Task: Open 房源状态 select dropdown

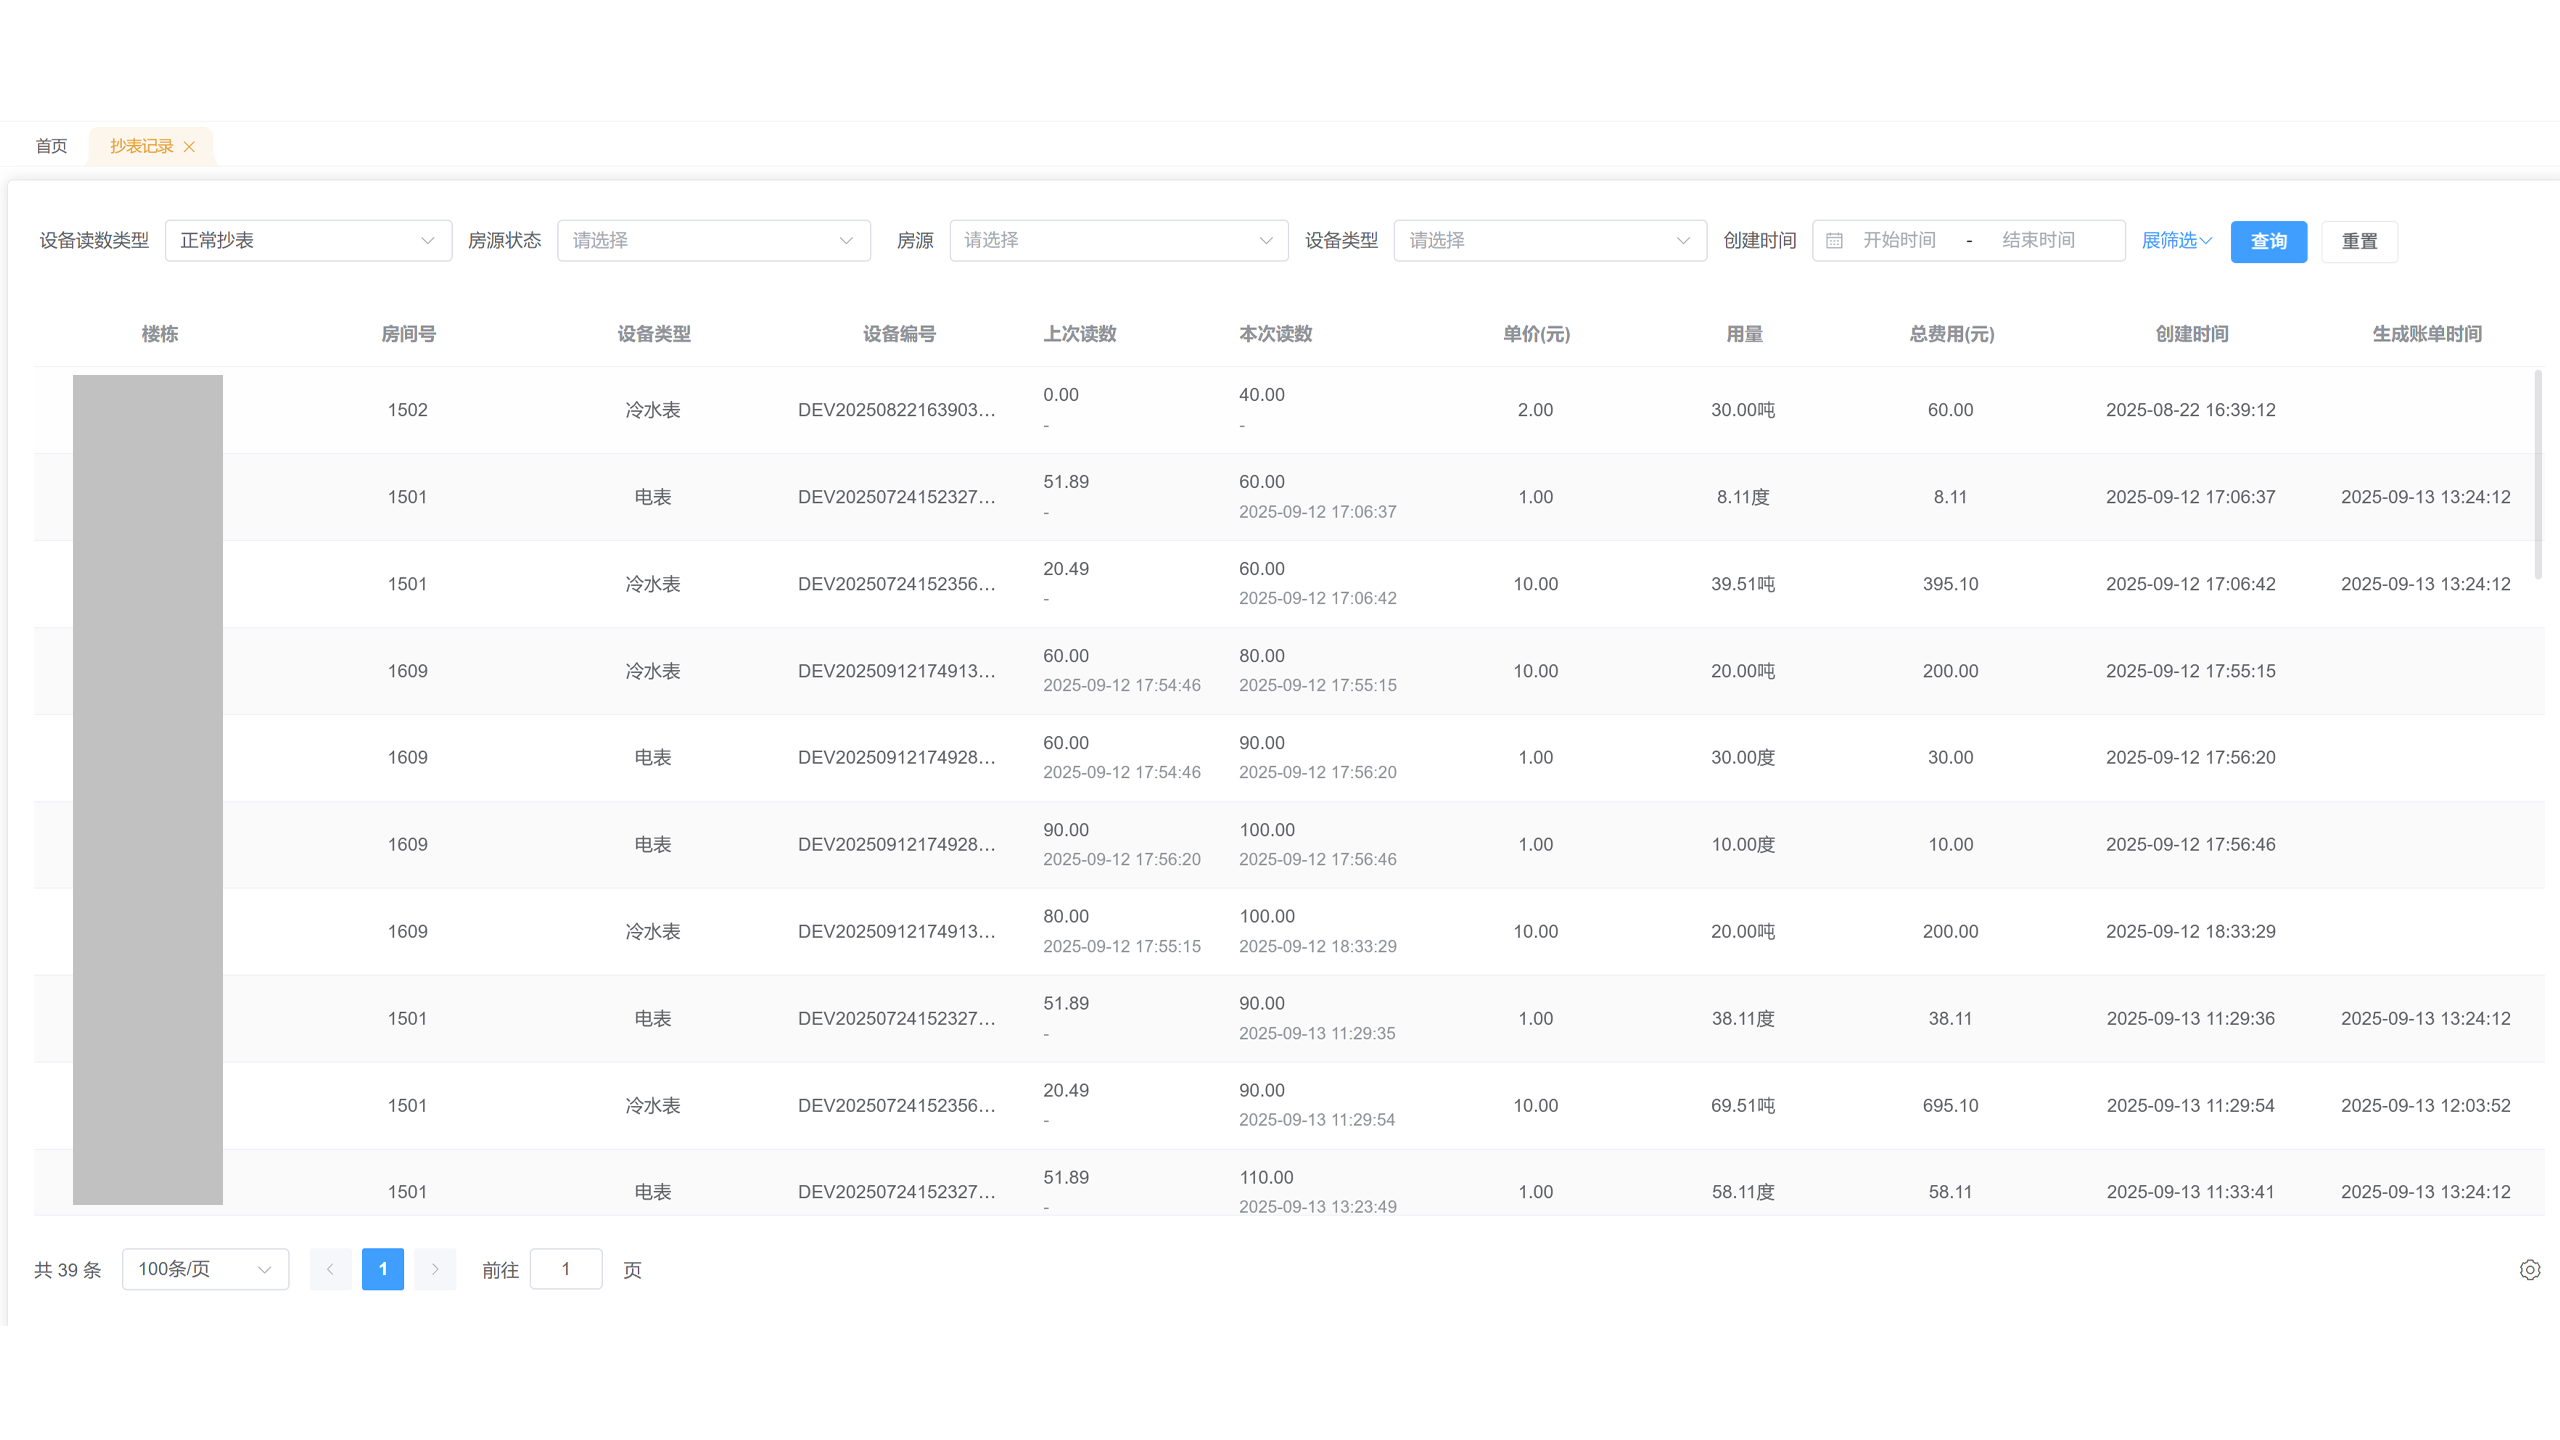Action: (x=713, y=241)
